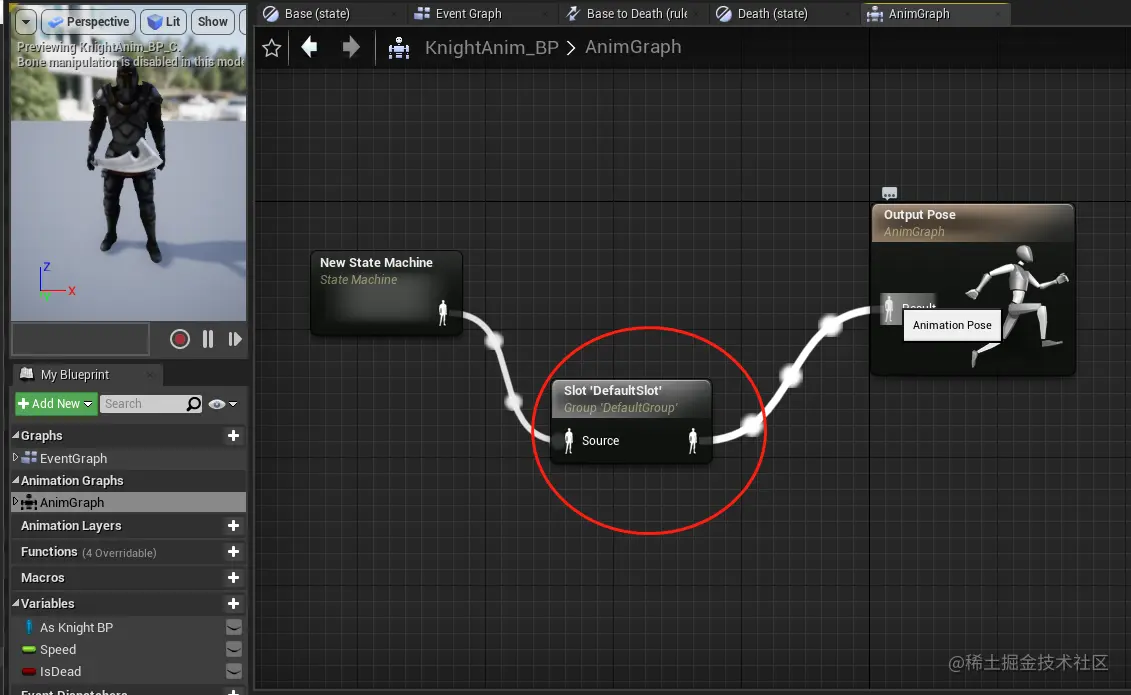Viewport: 1131px width, 695px height.
Task: Select the Slot 'DefaultSlot' node title
Action: (x=612, y=391)
